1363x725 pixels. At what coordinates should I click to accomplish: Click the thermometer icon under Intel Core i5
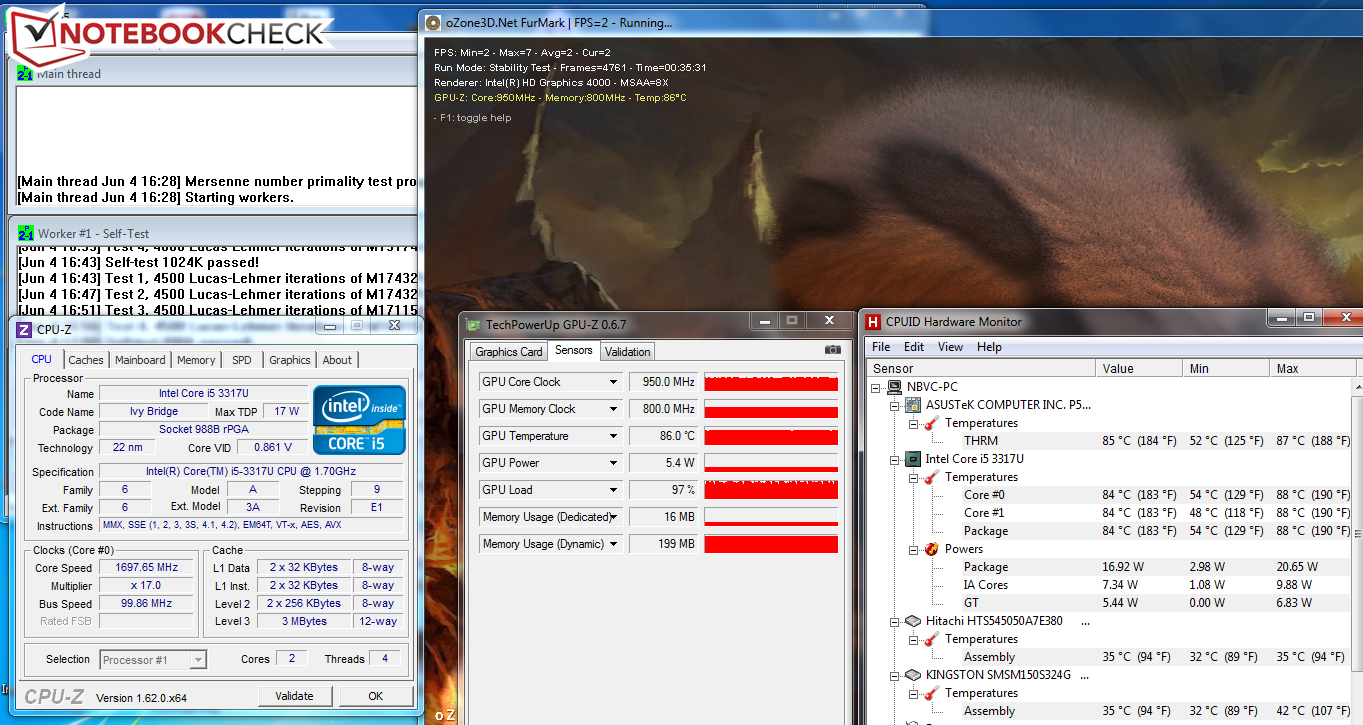[x=931, y=477]
